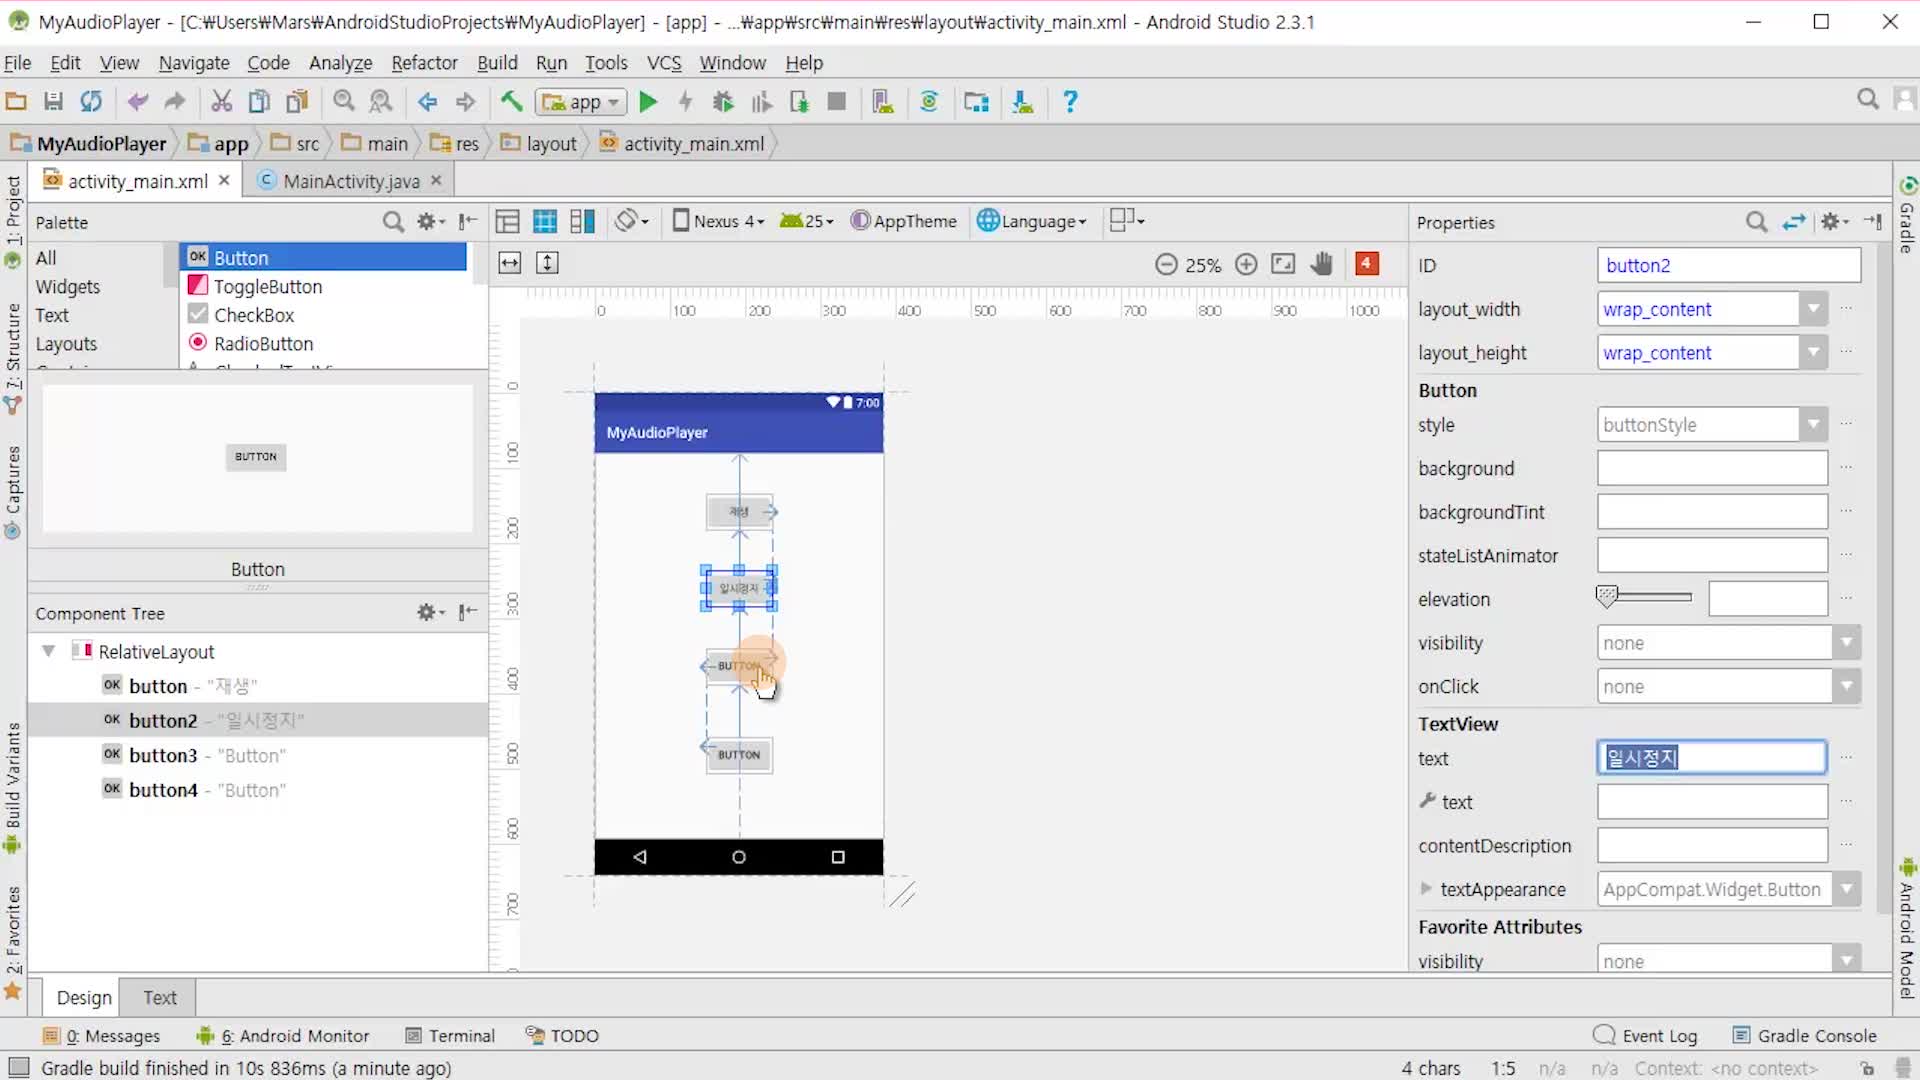The image size is (1920, 1080).
Task: Open the layout_height dropdown arrow
Action: (1813, 353)
